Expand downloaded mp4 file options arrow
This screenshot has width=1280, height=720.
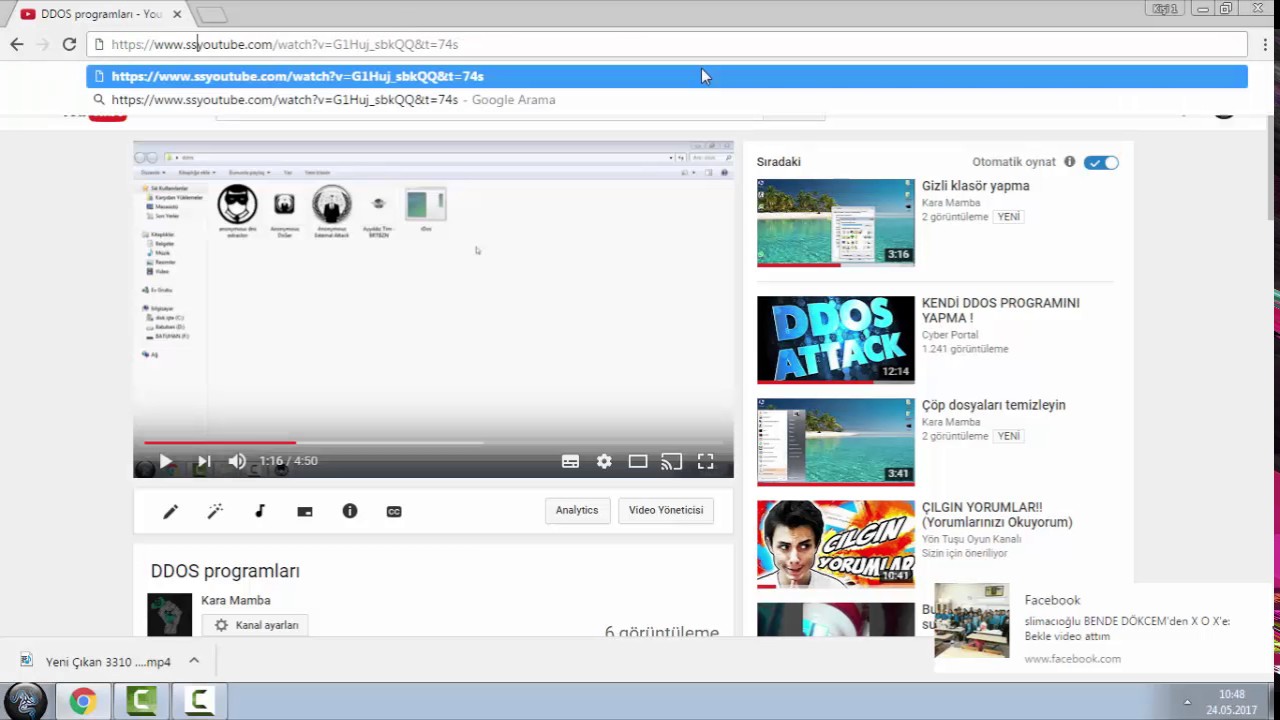click(x=194, y=661)
